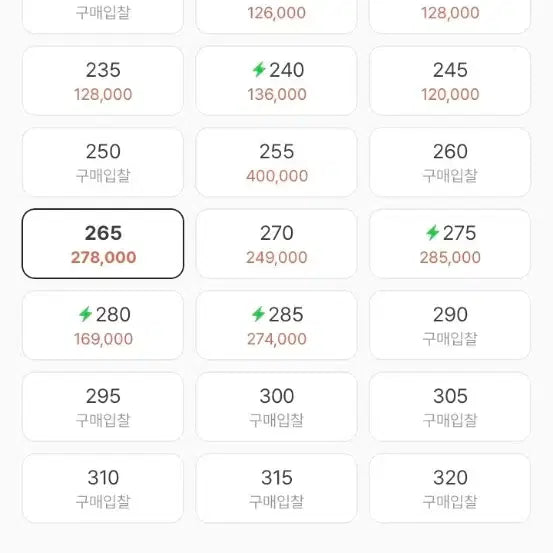553x553 pixels.
Task: Select size 320 구매입찰 tile
Action: tap(450, 488)
